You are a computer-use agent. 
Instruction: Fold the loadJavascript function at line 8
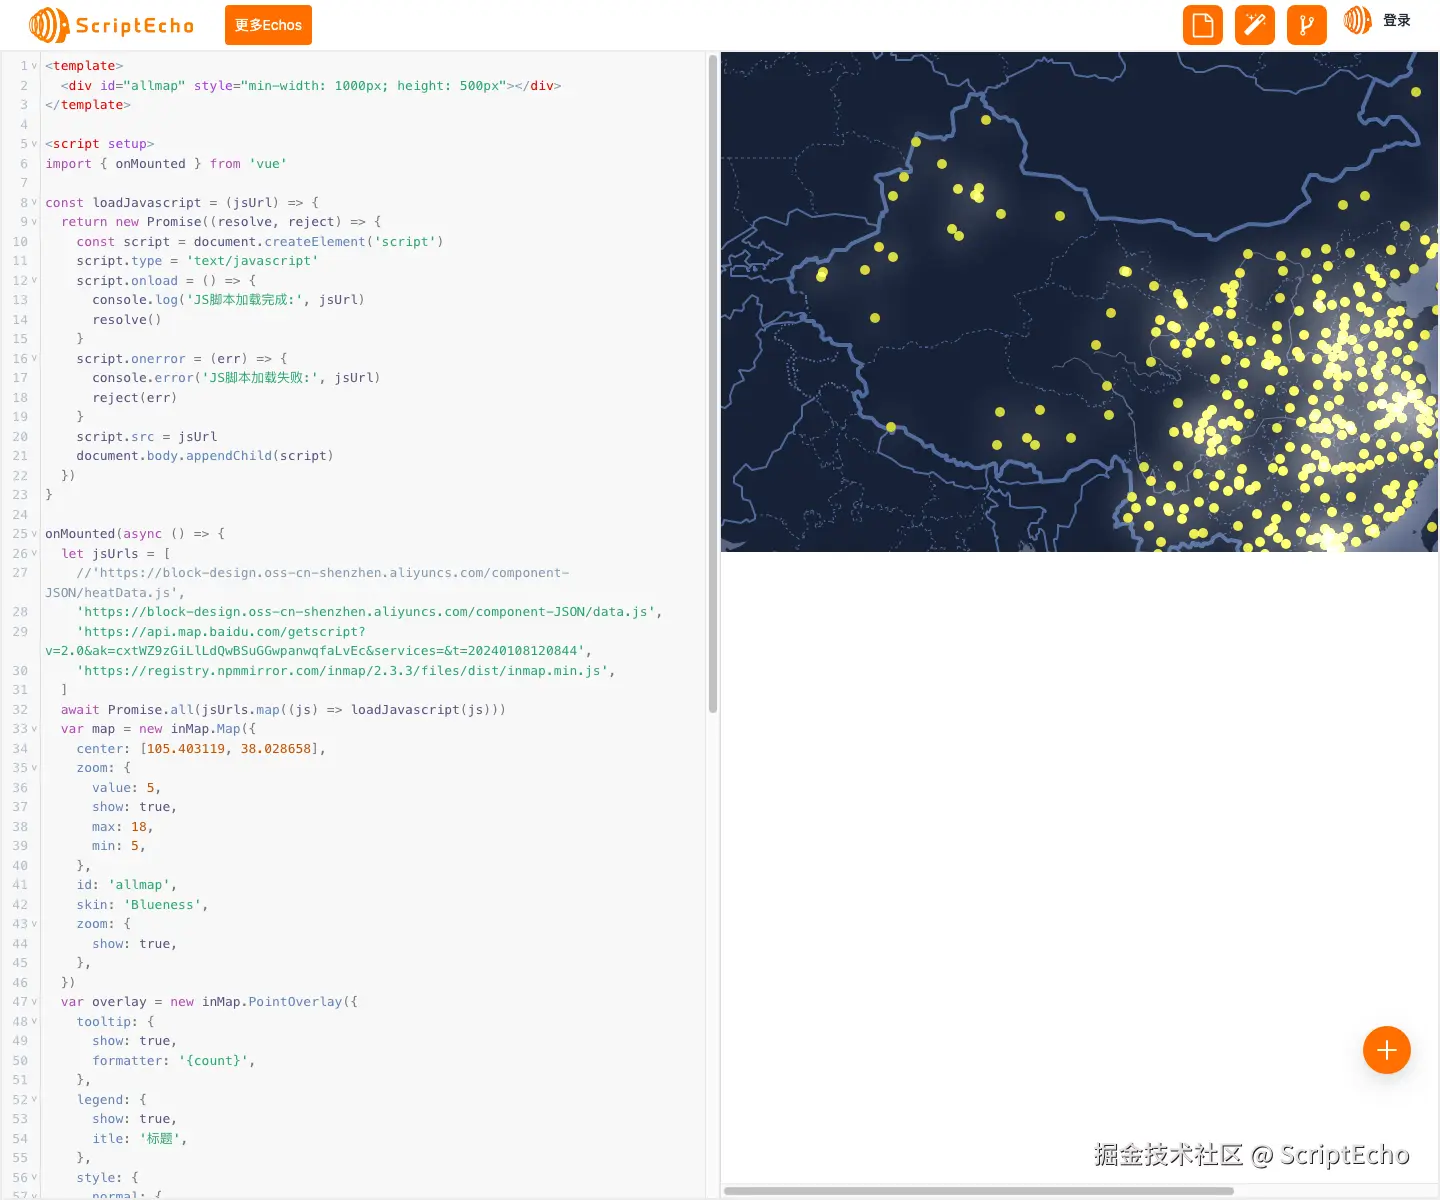coord(34,202)
